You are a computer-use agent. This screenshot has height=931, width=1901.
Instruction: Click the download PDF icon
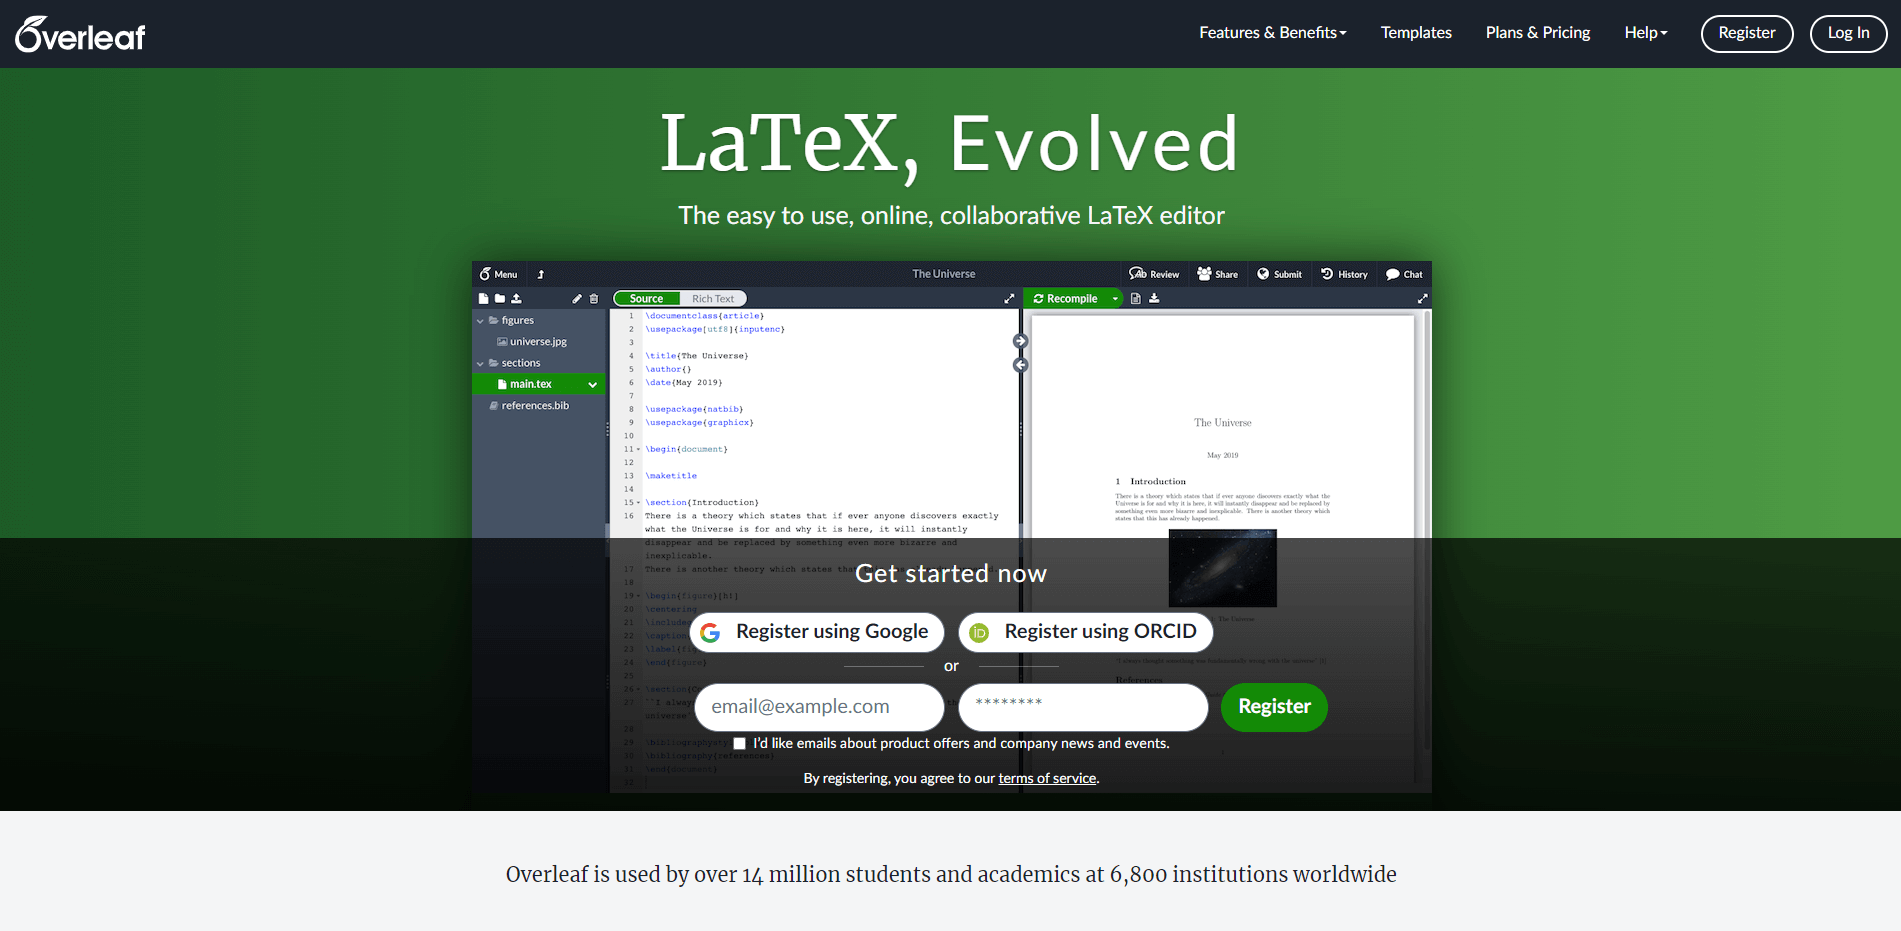coord(1154,299)
